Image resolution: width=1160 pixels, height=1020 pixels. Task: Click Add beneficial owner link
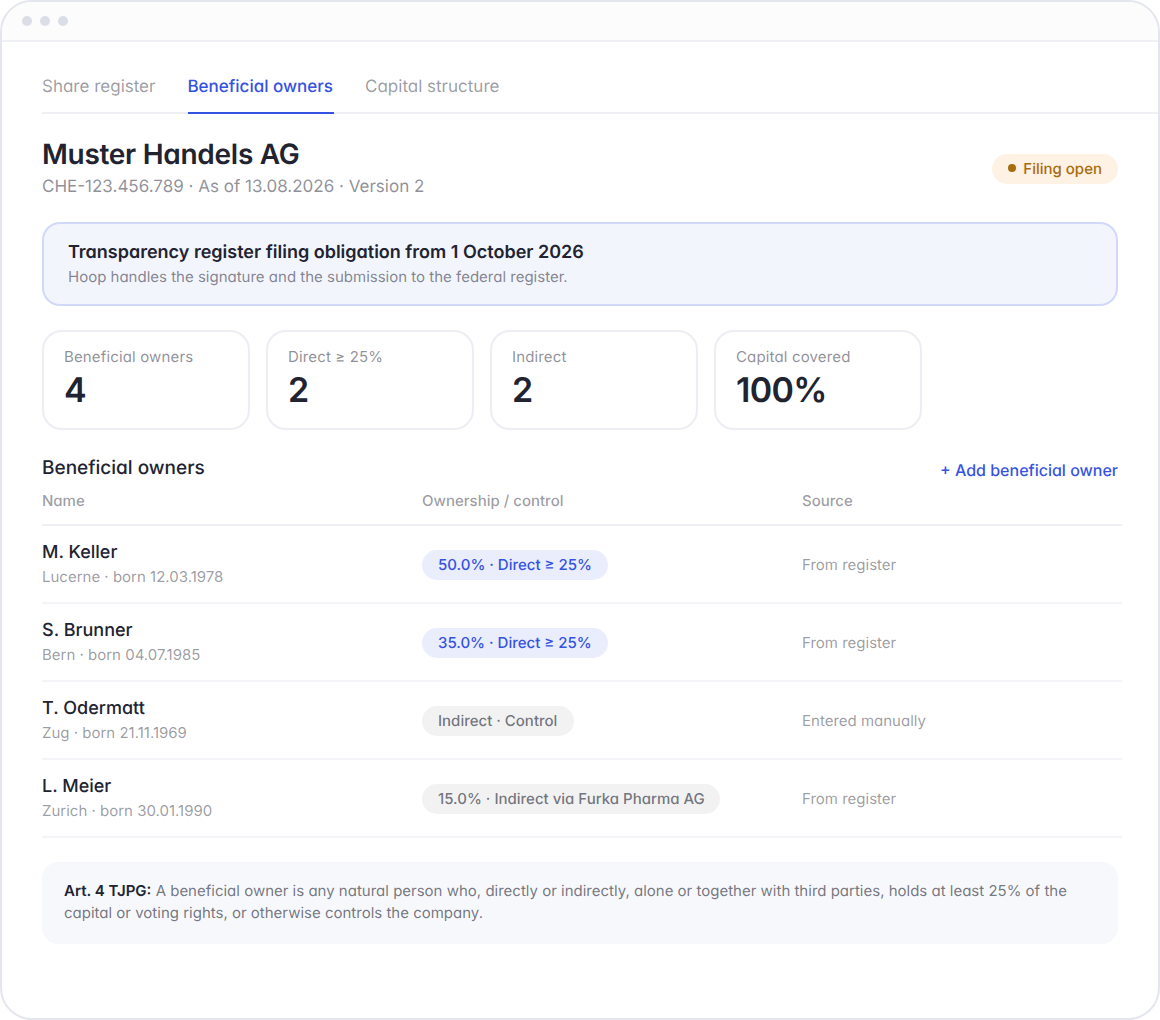pos(1028,470)
